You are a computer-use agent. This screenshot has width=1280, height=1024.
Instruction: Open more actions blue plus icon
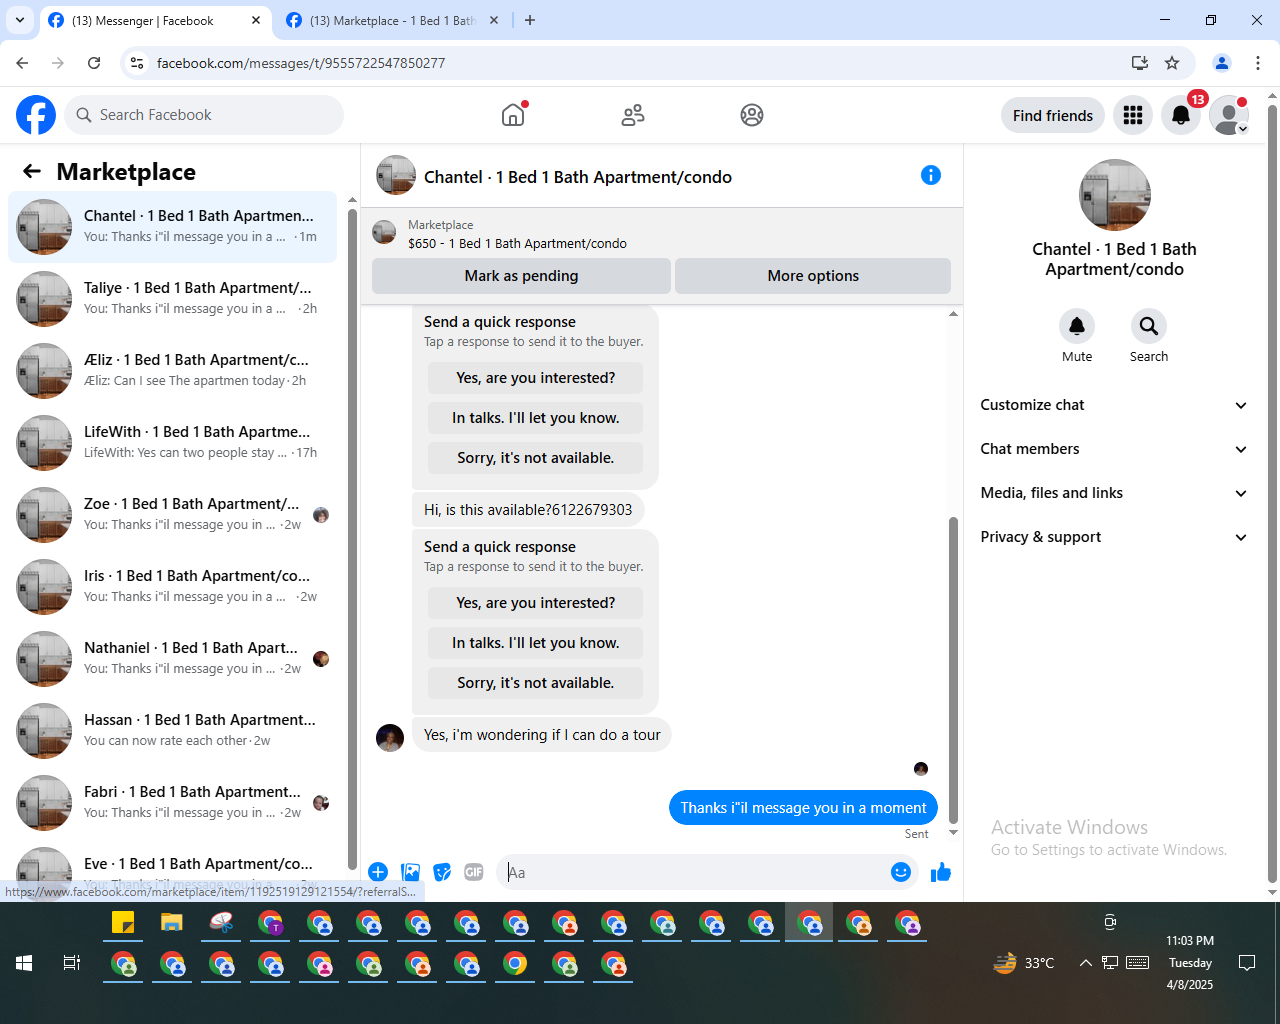(x=378, y=872)
